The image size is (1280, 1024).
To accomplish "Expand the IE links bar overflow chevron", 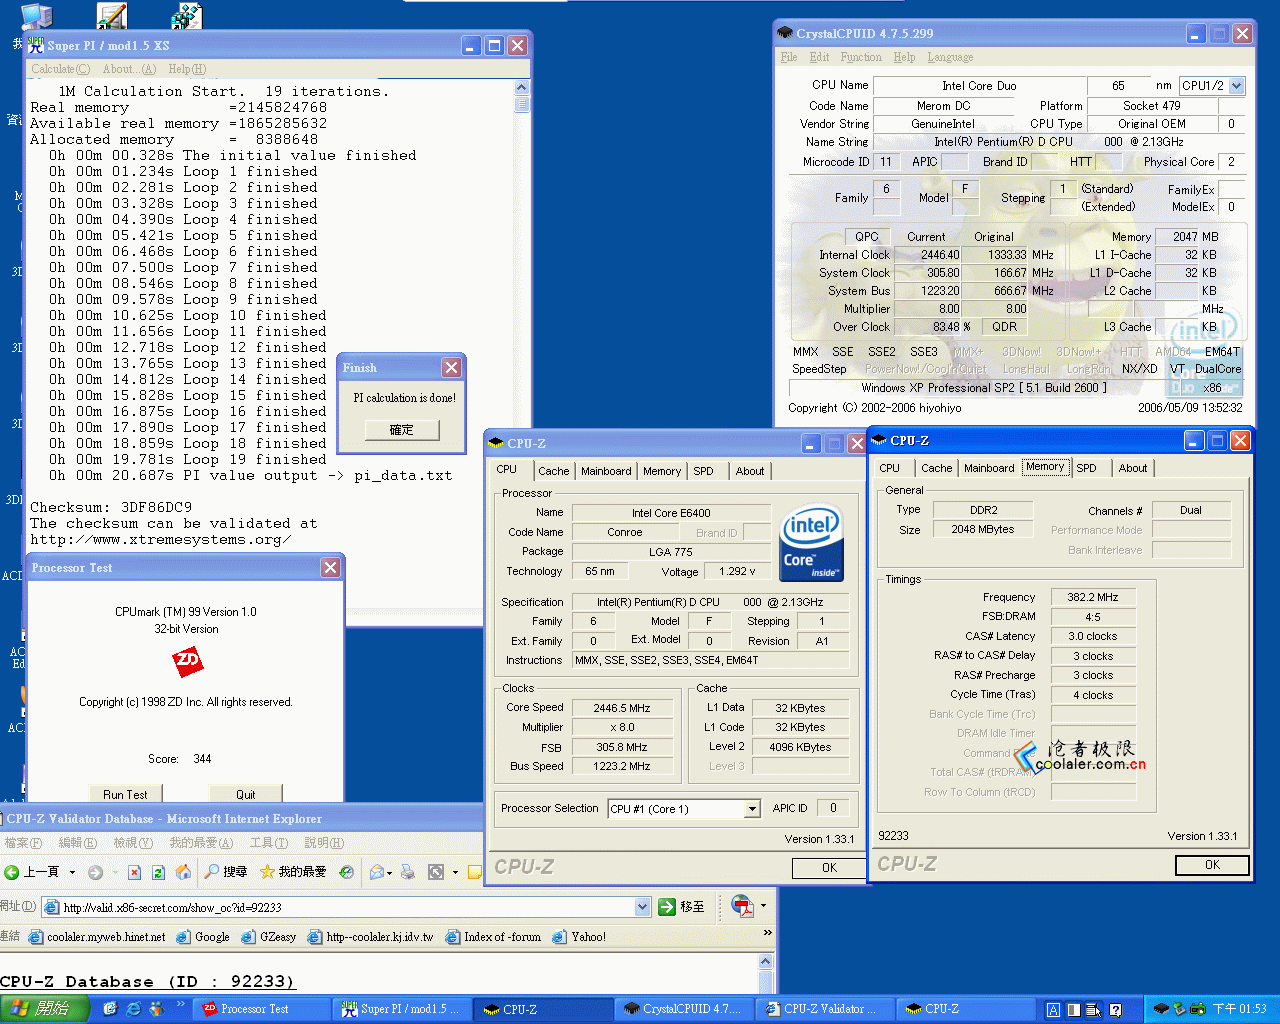I will [767, 933].
